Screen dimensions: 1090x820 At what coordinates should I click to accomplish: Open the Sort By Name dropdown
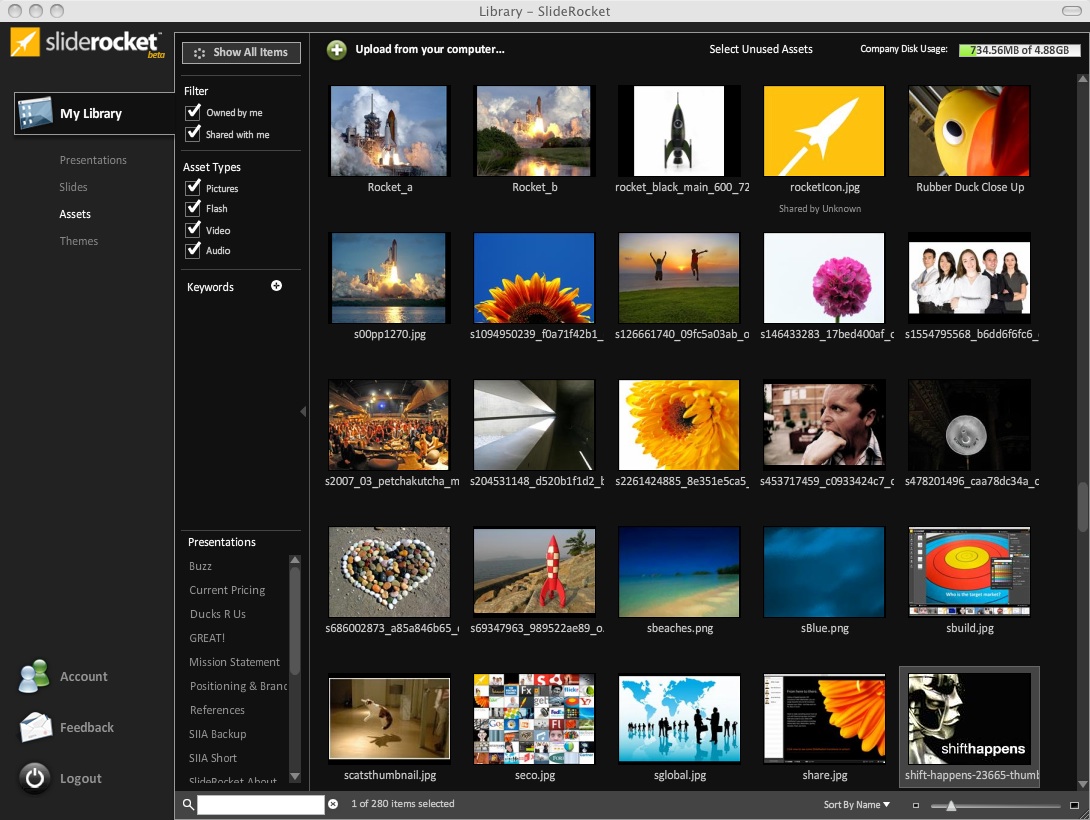click(x=856, y=805)
